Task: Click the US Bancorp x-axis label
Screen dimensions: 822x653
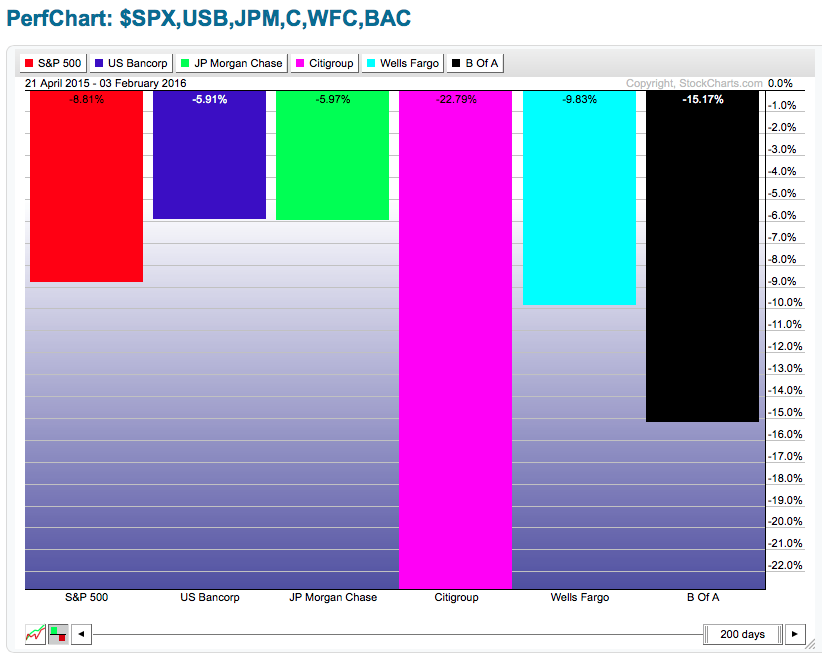Action: coord(210,597)
